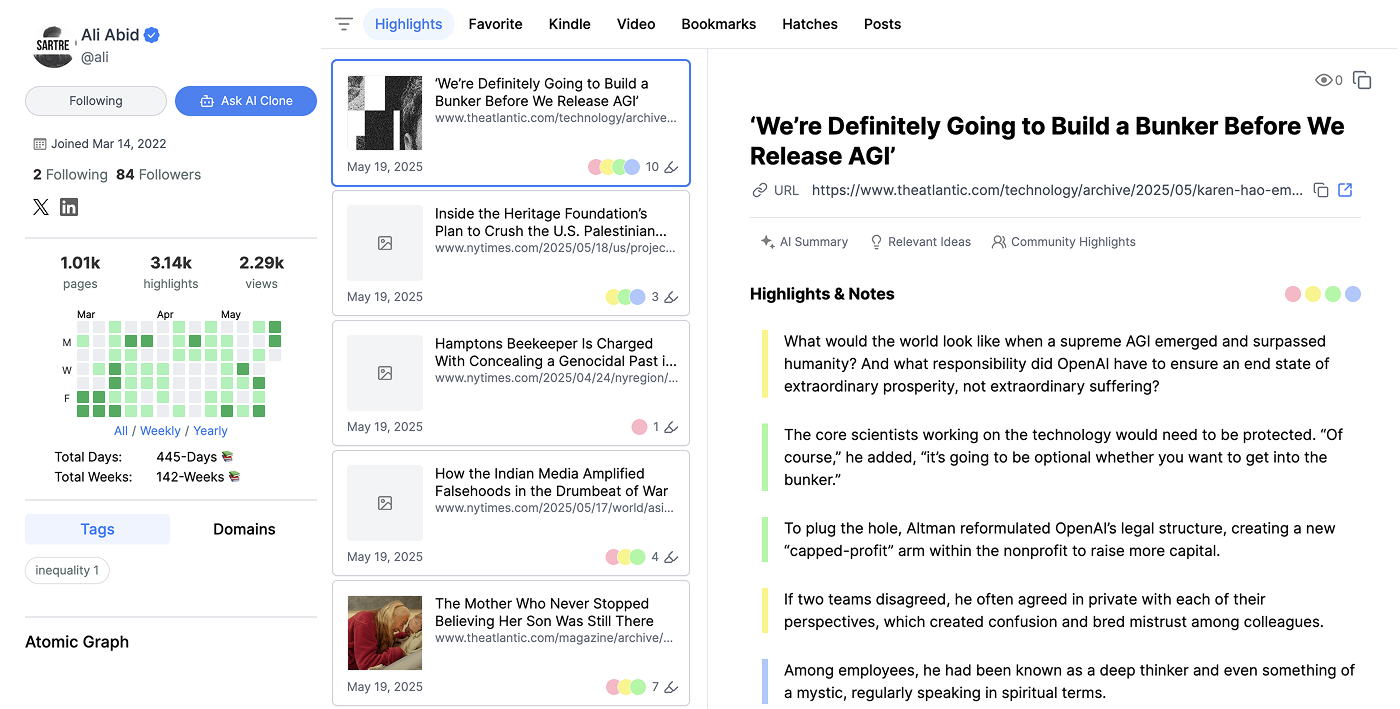This screenshot has width=1400, height=709.
Task: Select the Tags tab in sidebar
Action: coord(97,529)
